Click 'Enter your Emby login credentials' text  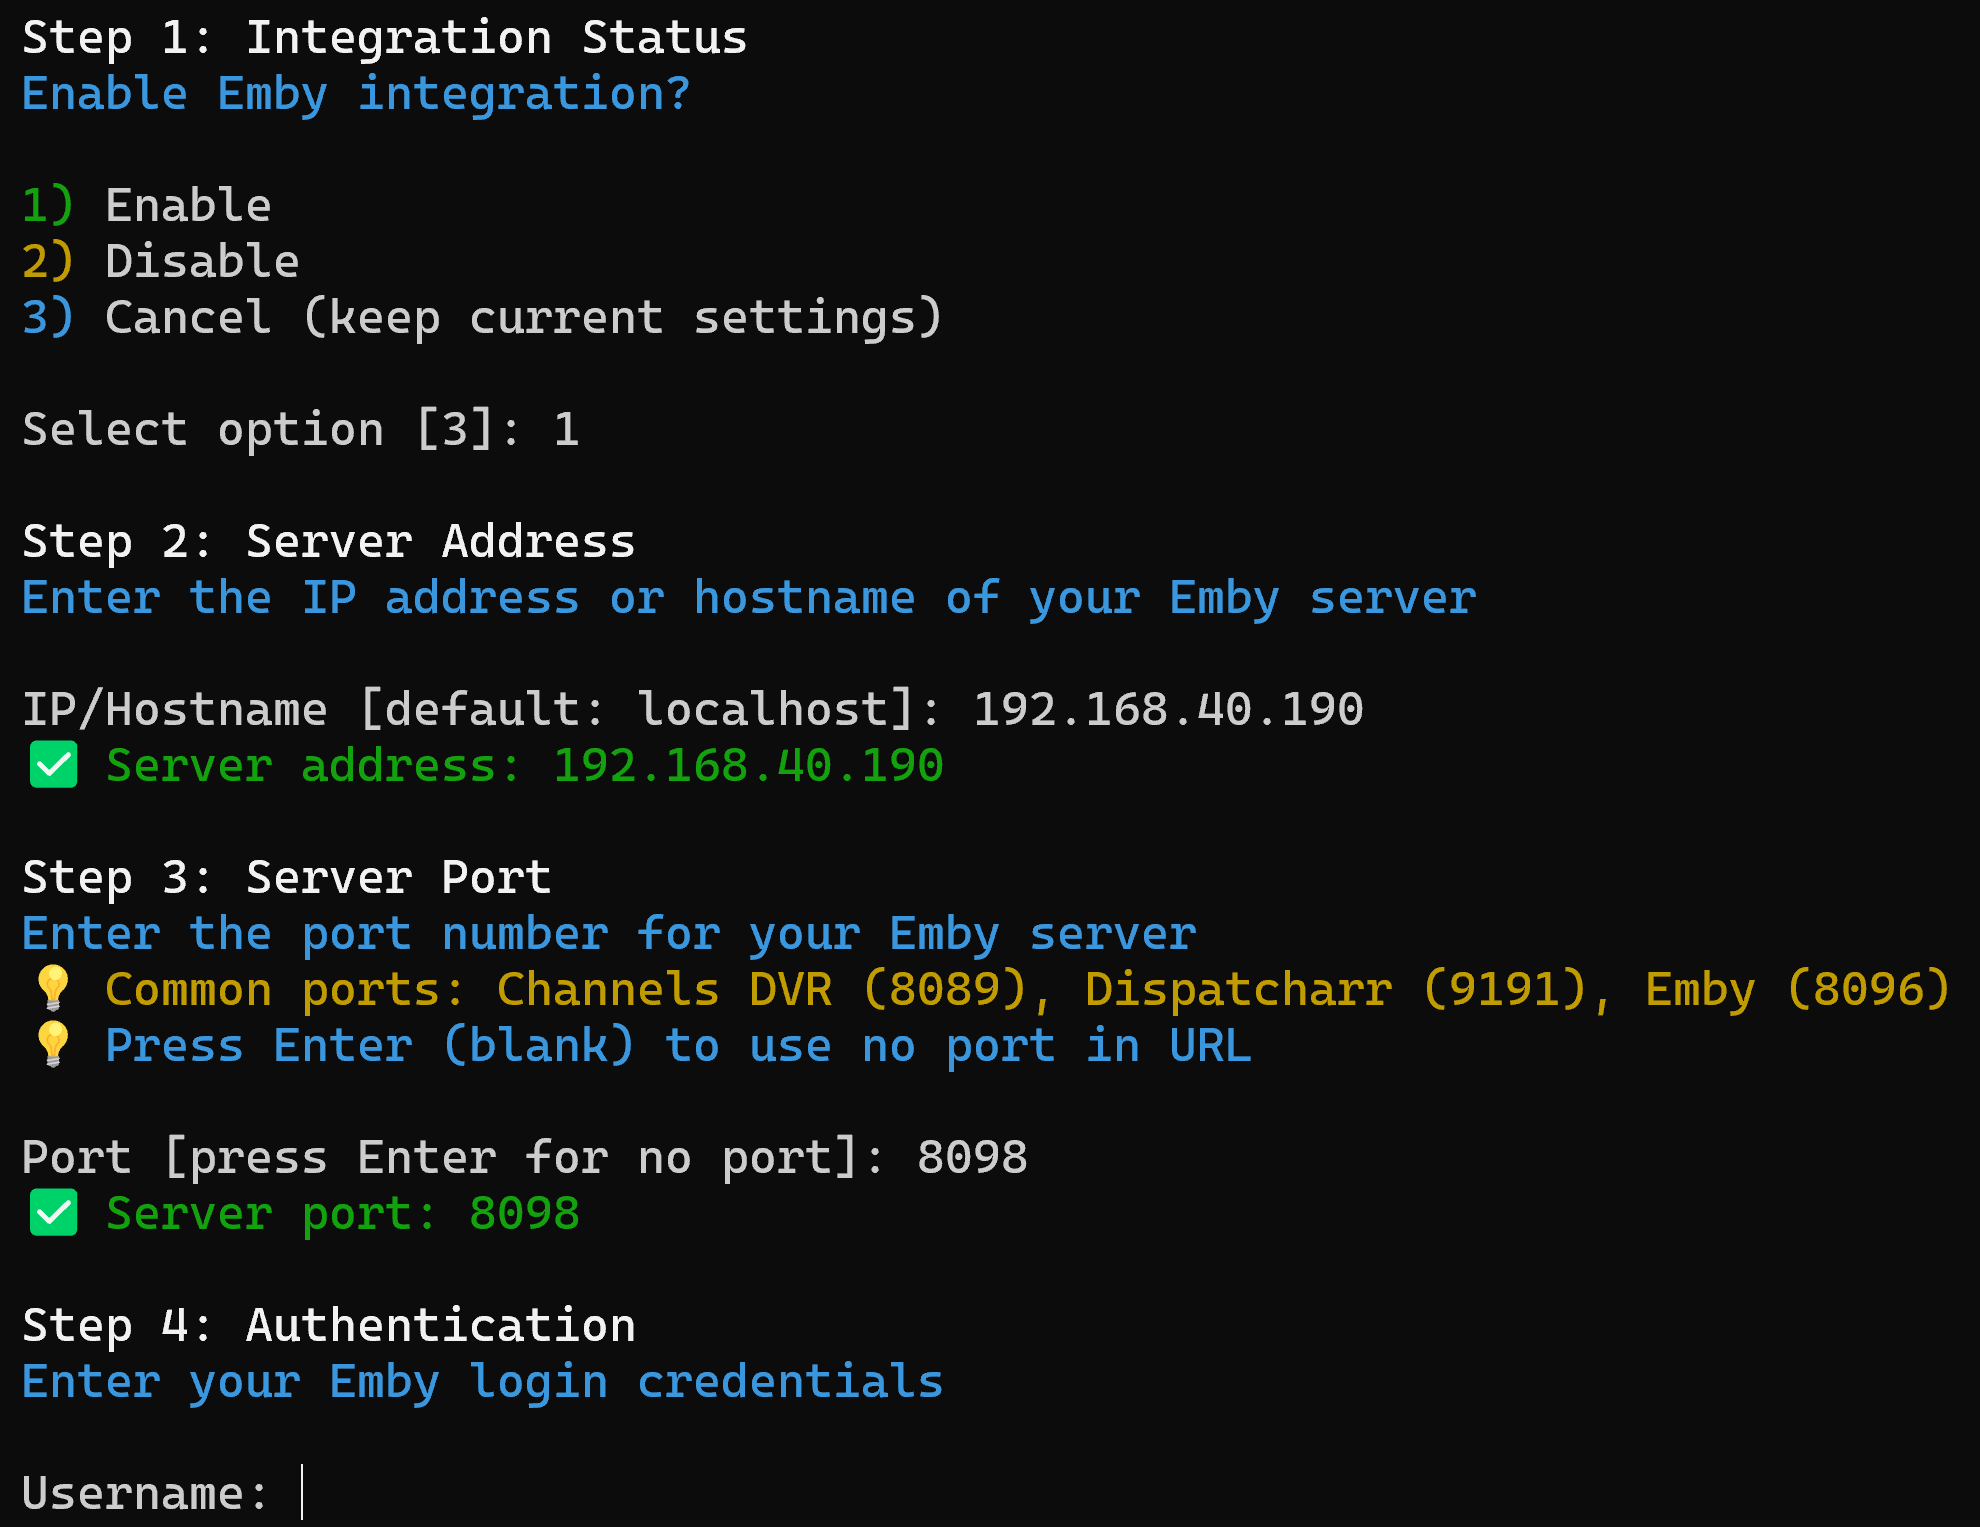[x=482, y=1382]
